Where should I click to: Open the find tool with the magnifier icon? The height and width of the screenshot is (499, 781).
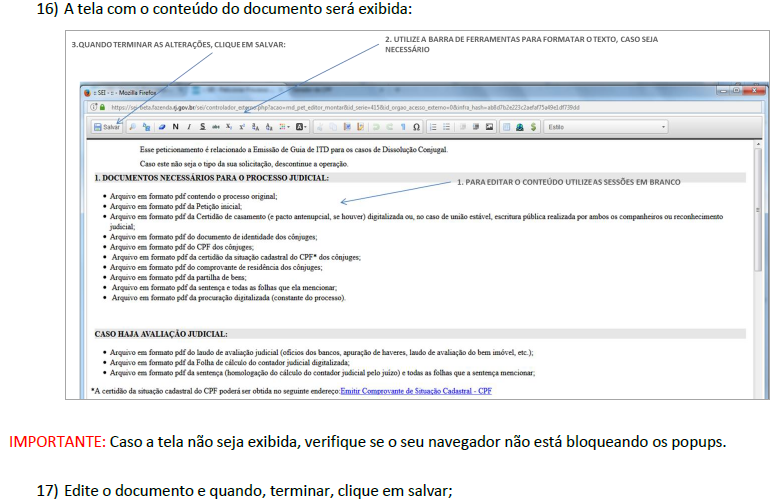point(133,127)
